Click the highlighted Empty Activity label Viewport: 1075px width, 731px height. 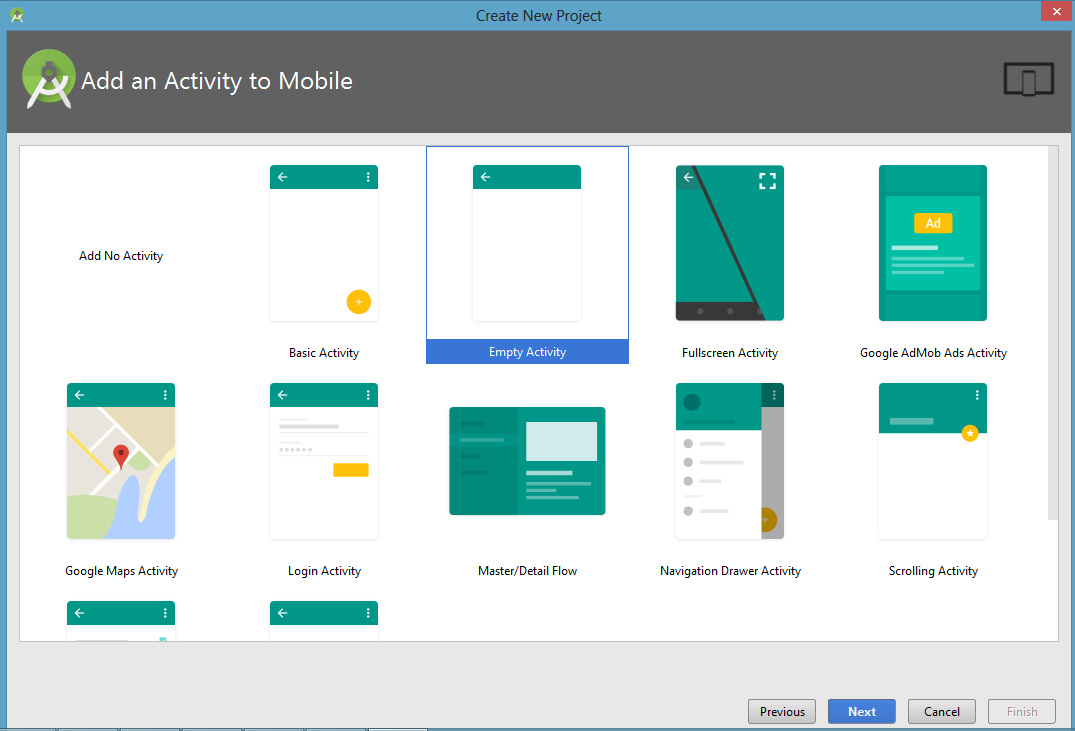527,352
